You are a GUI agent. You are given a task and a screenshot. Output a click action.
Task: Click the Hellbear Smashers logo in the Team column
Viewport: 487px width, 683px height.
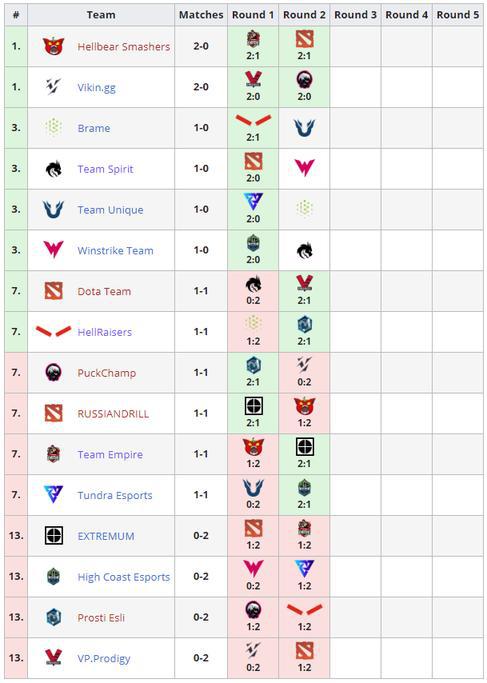(x=54, y=46)
